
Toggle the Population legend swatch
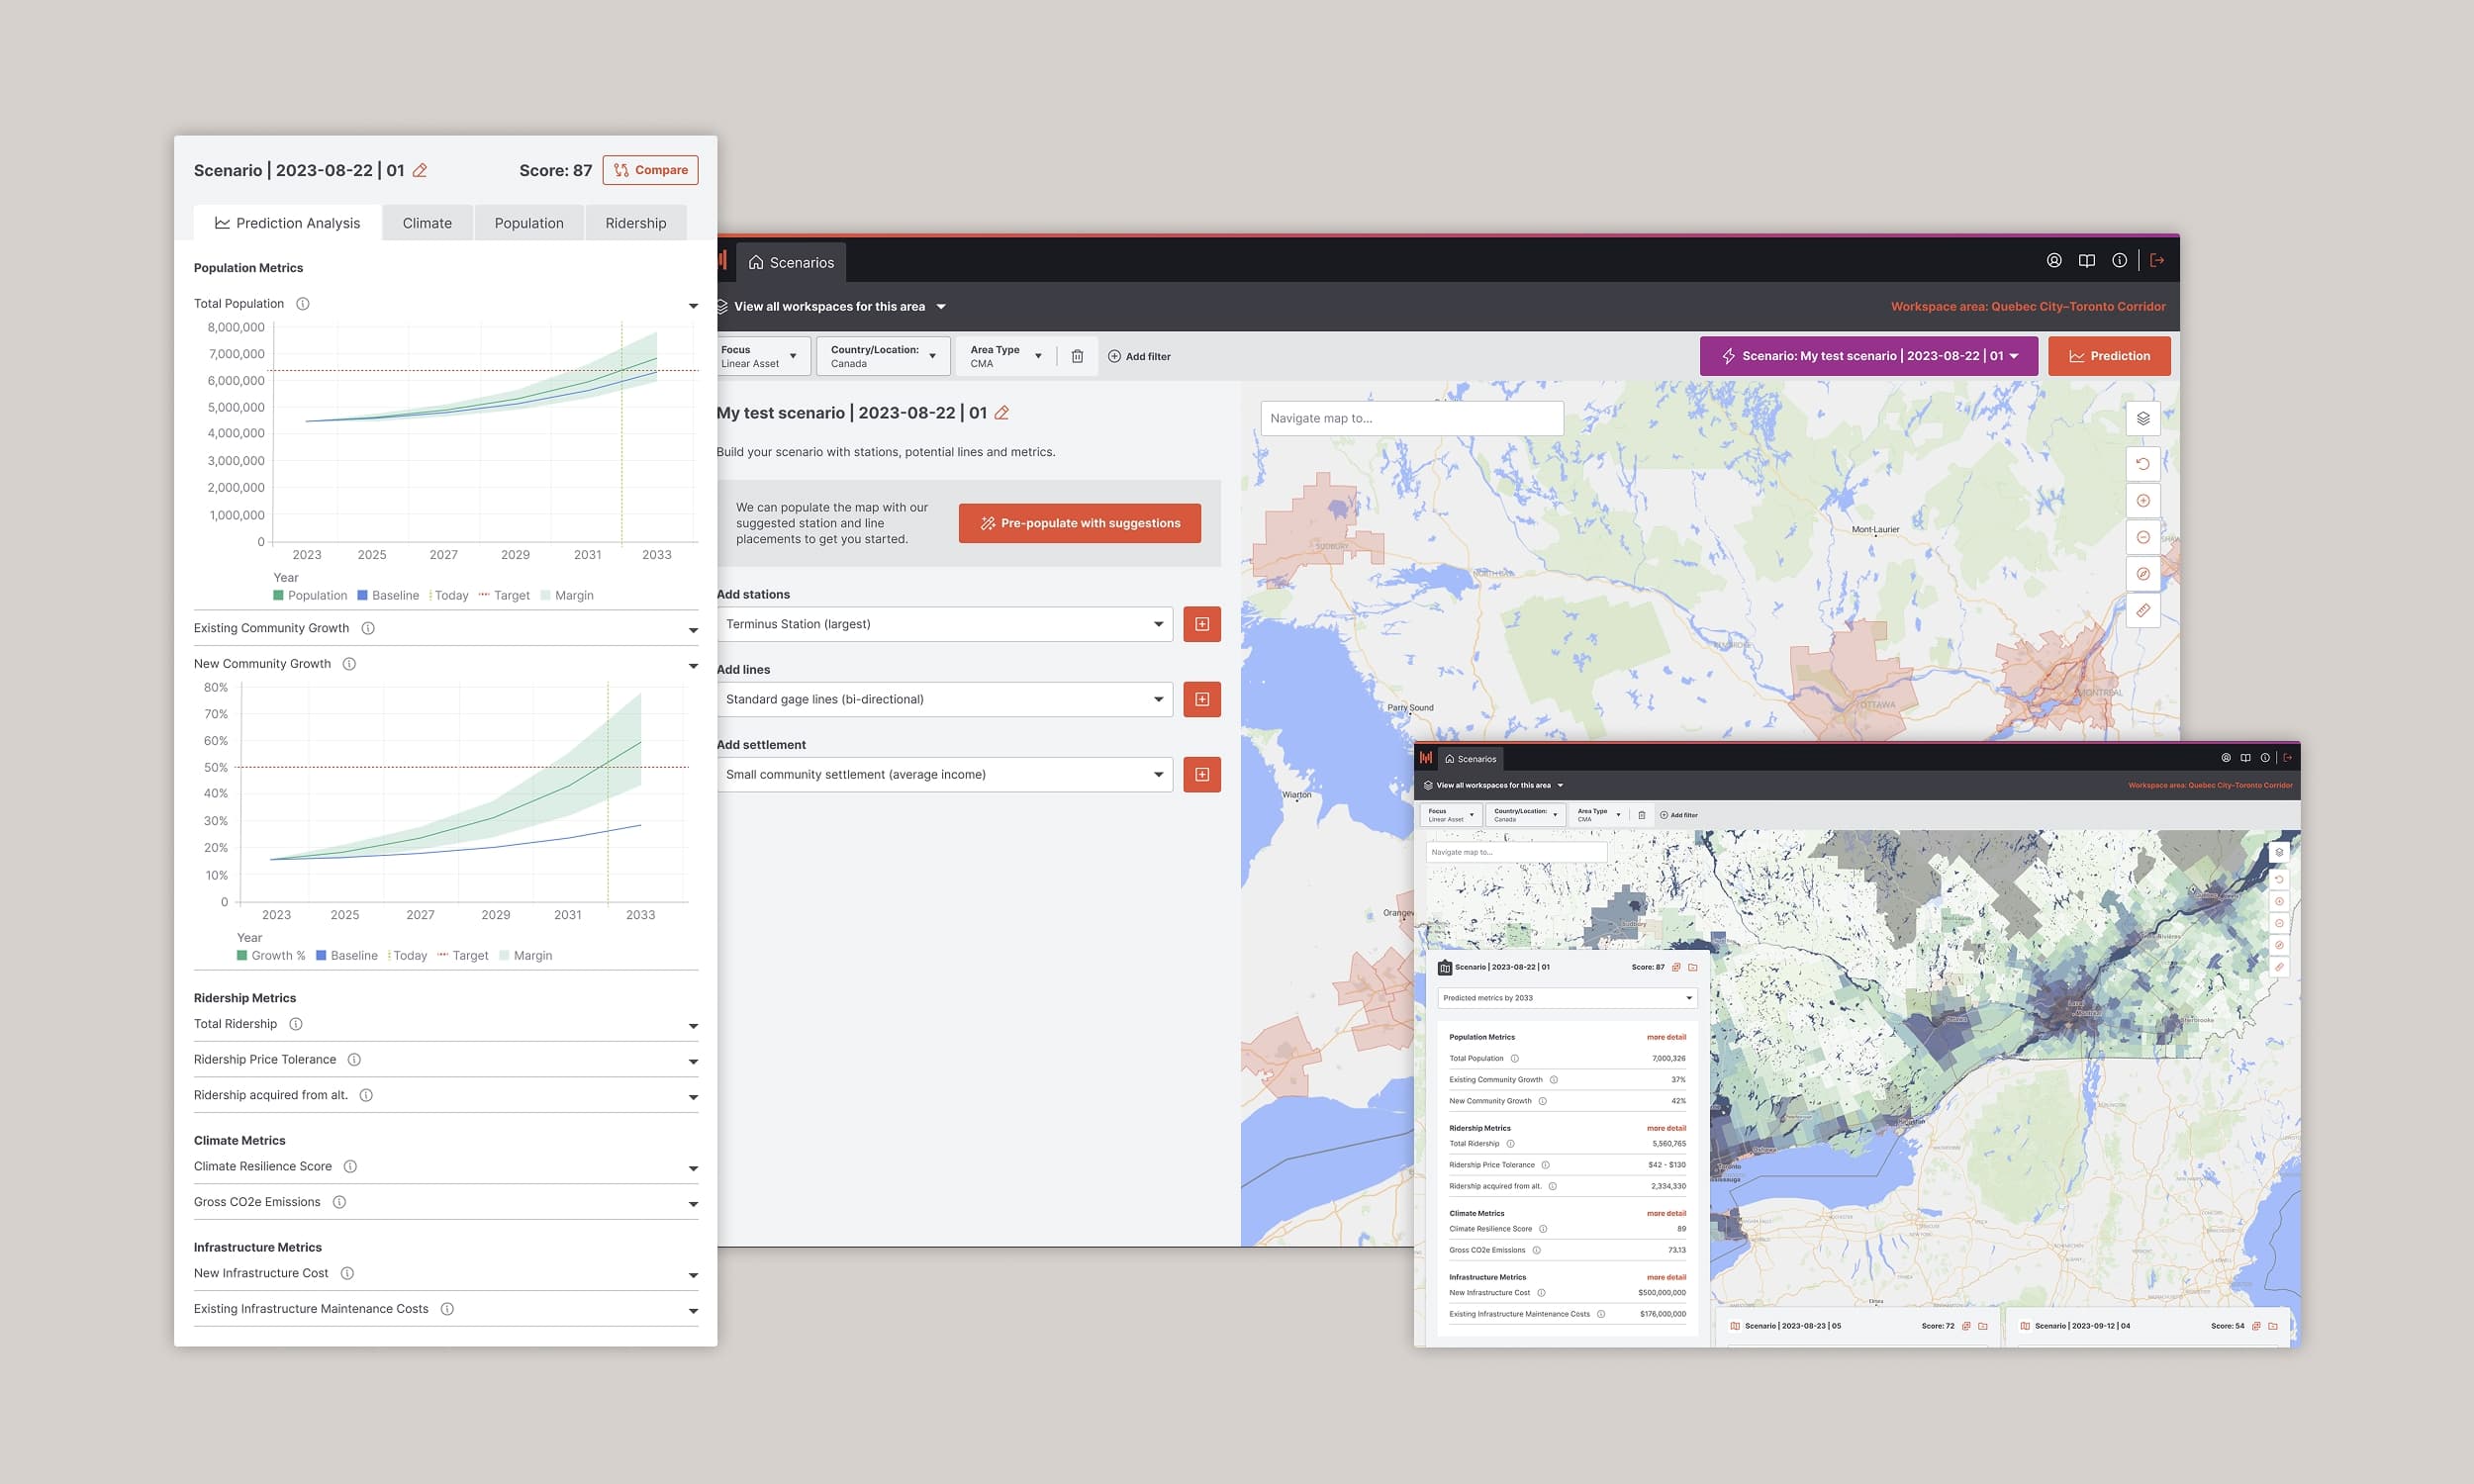pyautogui.click(x=279, y=596)
